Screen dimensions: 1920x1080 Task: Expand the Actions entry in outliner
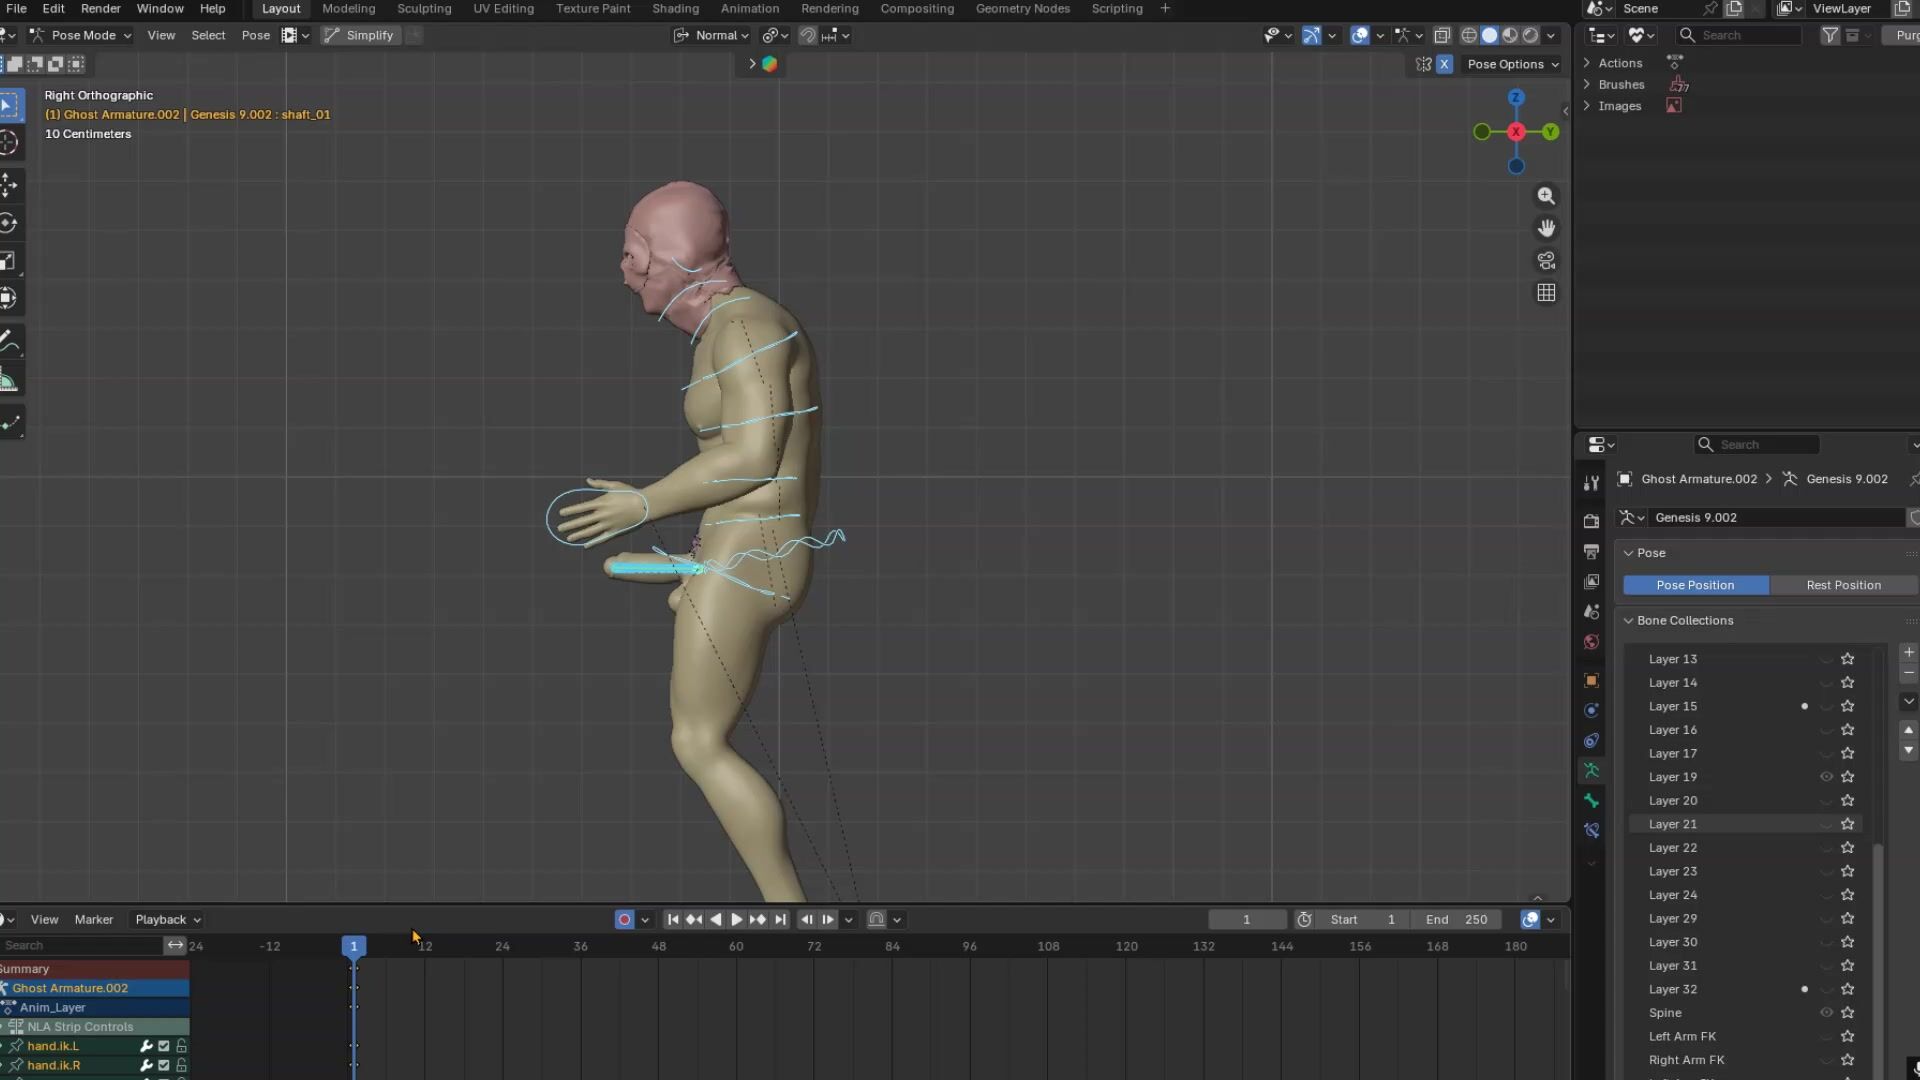tap(1587, 62)
